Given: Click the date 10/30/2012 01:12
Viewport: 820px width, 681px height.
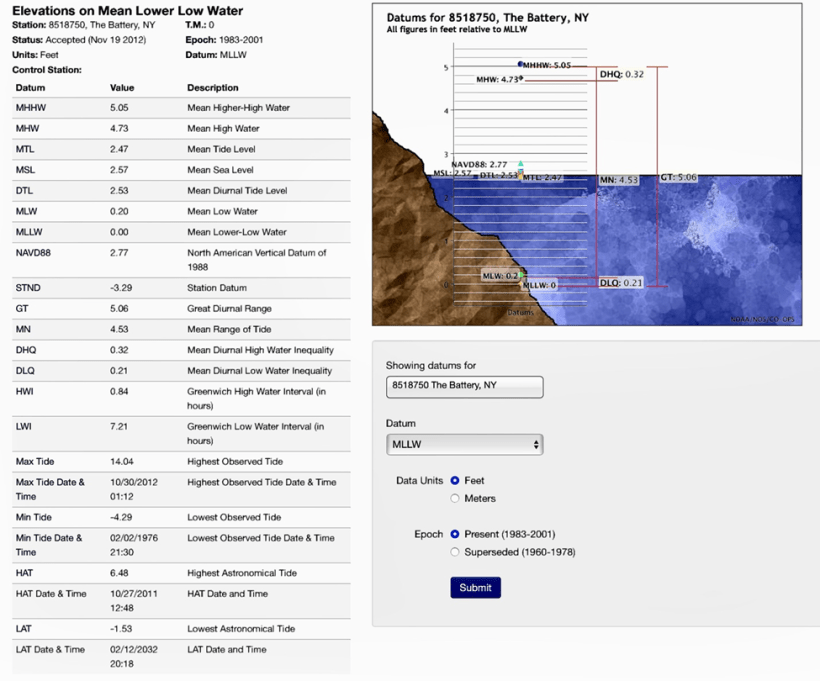Looking at the screenshot, I should 134,490.
